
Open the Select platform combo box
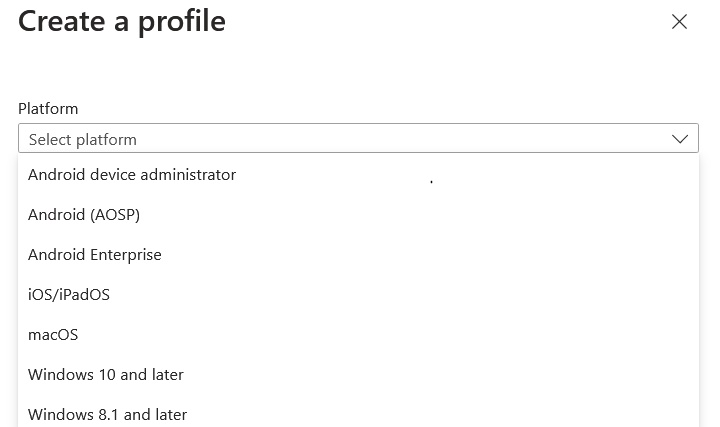click(357, 139)
